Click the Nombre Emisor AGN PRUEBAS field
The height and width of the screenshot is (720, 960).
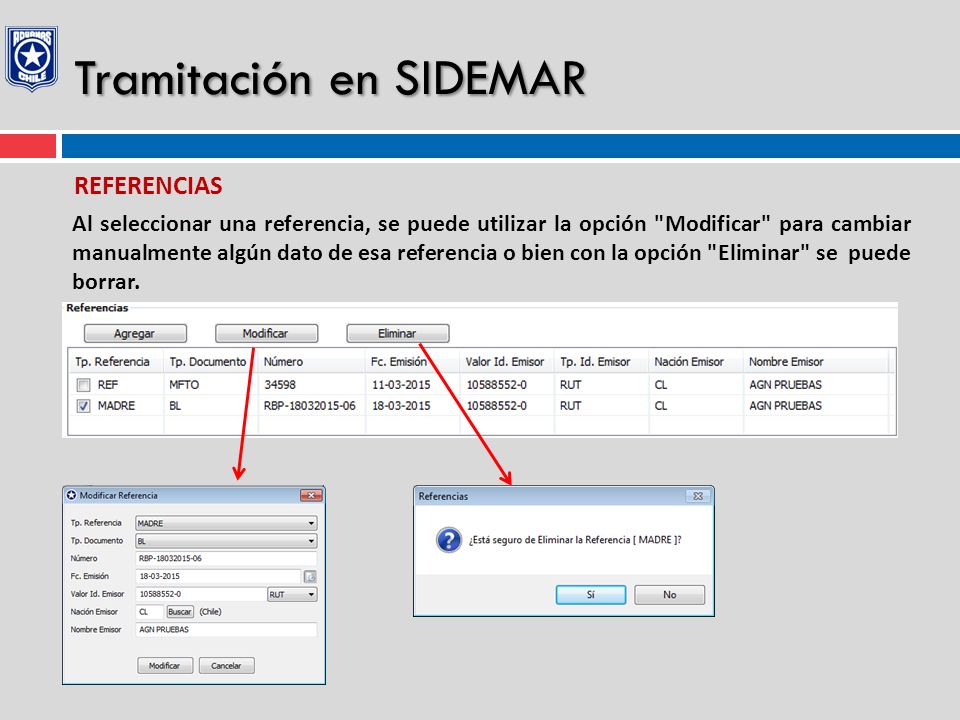(226, 629)
